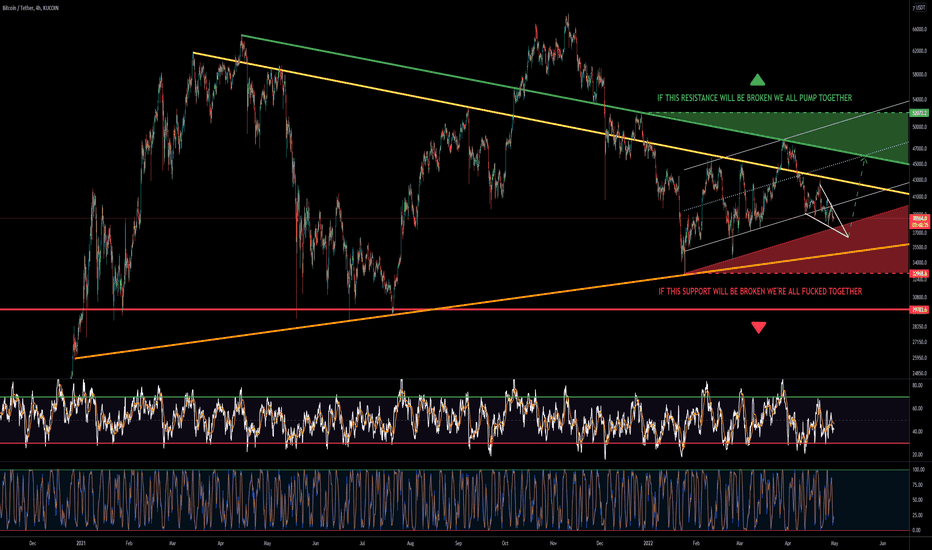Screen dimensions: 932x550
Task: Click the 20.00 label on the RSI scale
Action: point(918,454)
